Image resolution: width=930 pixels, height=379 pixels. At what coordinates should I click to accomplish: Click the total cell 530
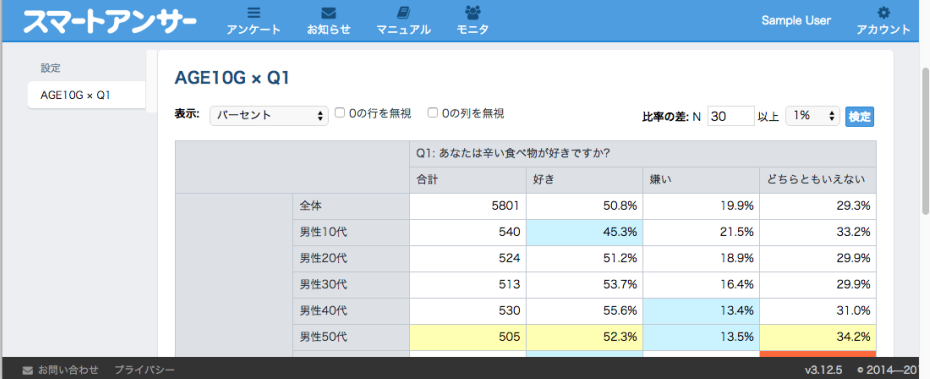[x=468, y=310]
